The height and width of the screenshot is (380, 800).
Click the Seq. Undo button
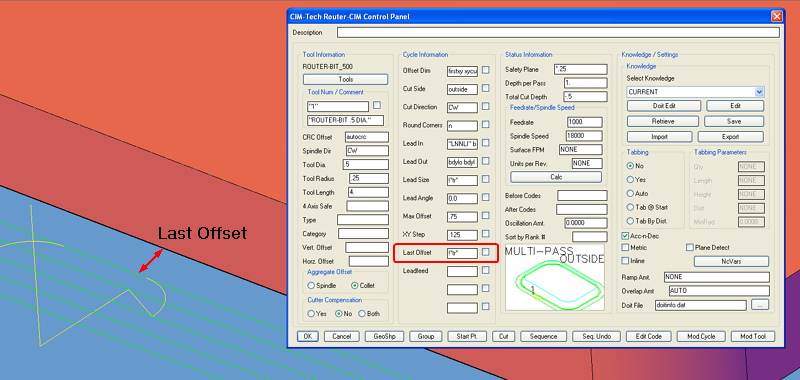(596, 337)
